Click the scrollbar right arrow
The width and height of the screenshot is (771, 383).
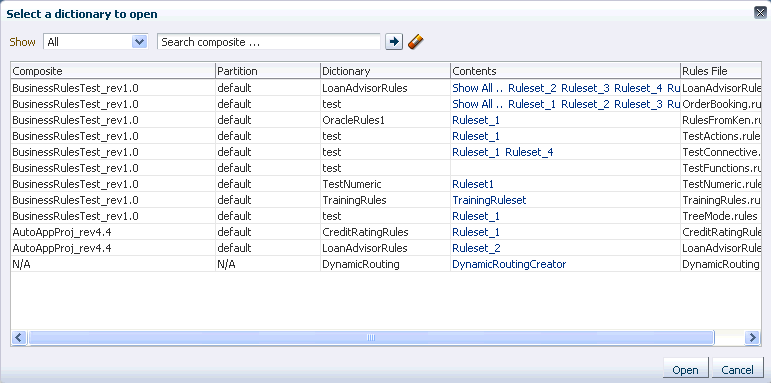pyautogui.click(x=752, y=337)
